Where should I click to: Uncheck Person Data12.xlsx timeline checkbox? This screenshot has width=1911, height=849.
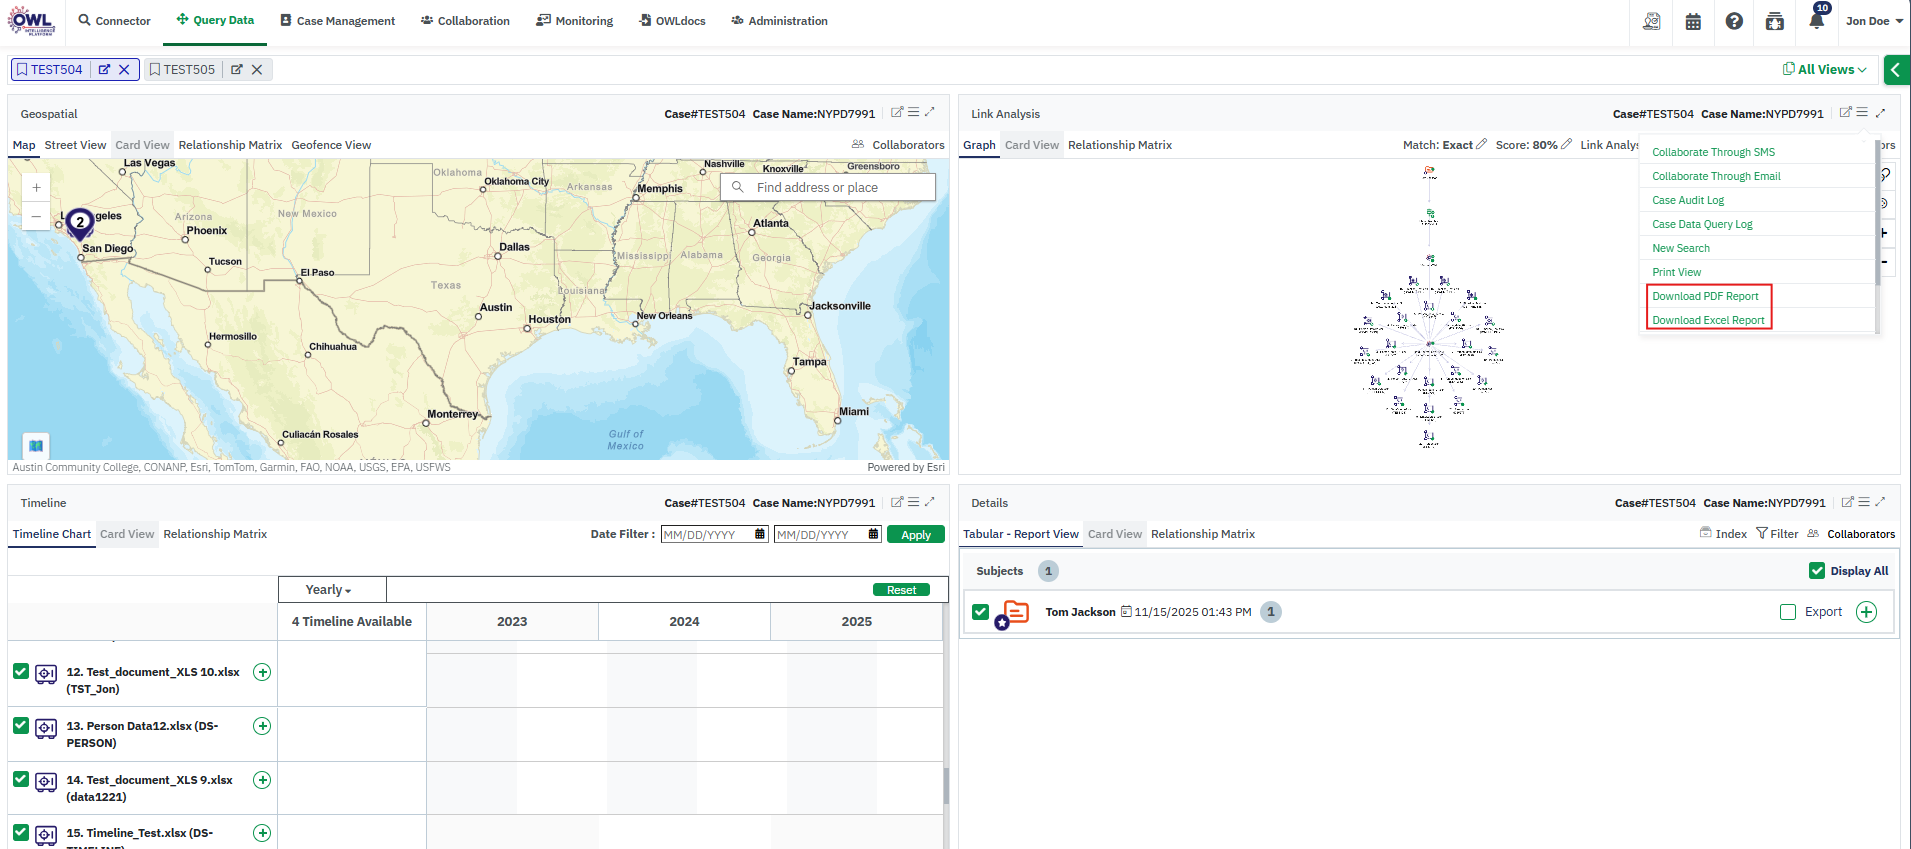21,725
